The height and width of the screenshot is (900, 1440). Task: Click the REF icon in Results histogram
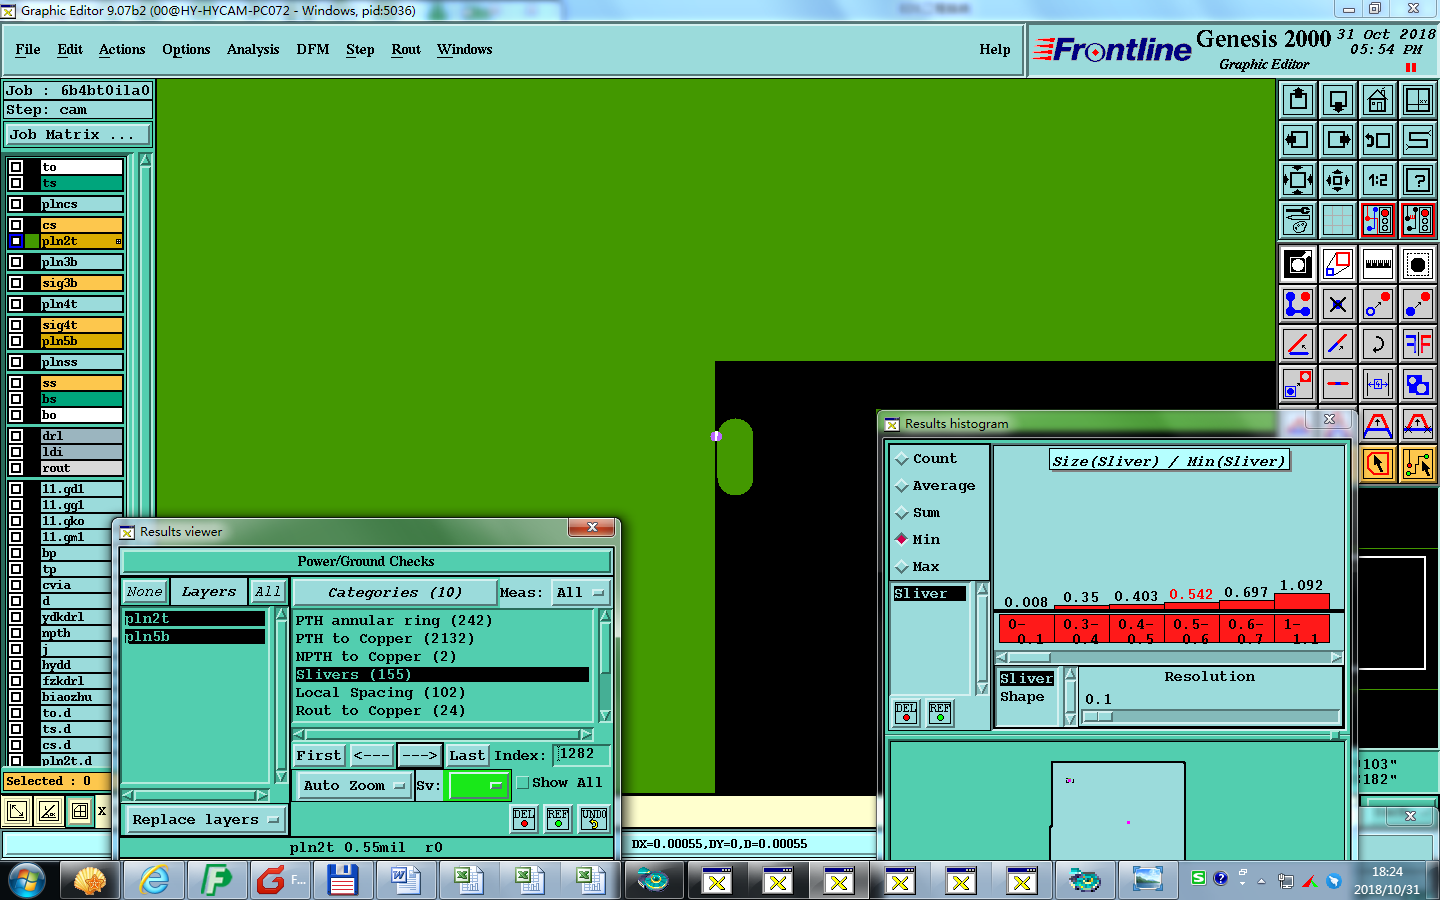[x=940, y=713]
